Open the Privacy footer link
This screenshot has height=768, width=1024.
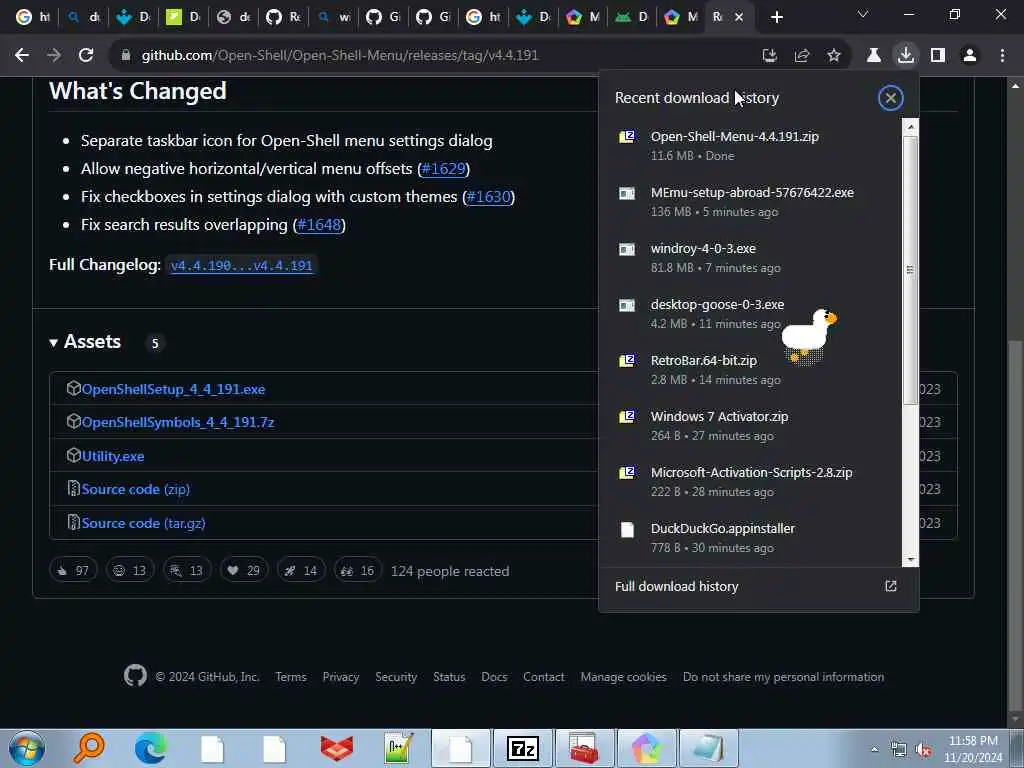[341, 677]
